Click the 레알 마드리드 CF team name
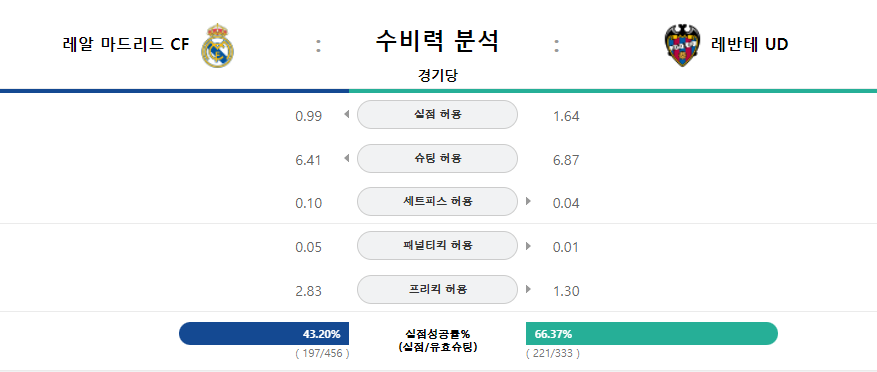This screenshot has width=877, height=372. 127,45
